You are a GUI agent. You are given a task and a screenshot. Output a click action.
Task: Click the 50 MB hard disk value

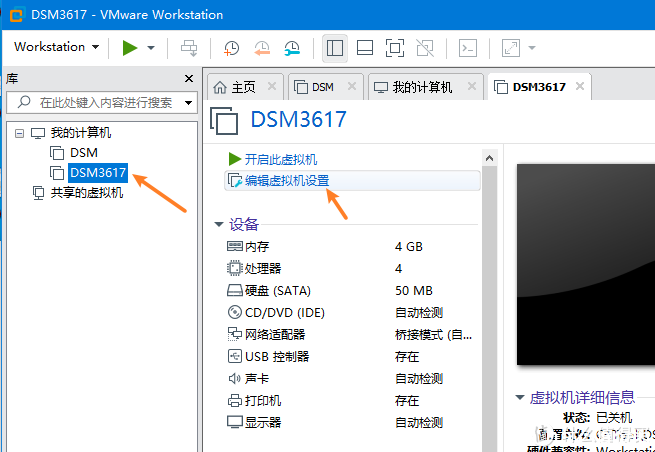pyautogui.click(x=414, y=290)
